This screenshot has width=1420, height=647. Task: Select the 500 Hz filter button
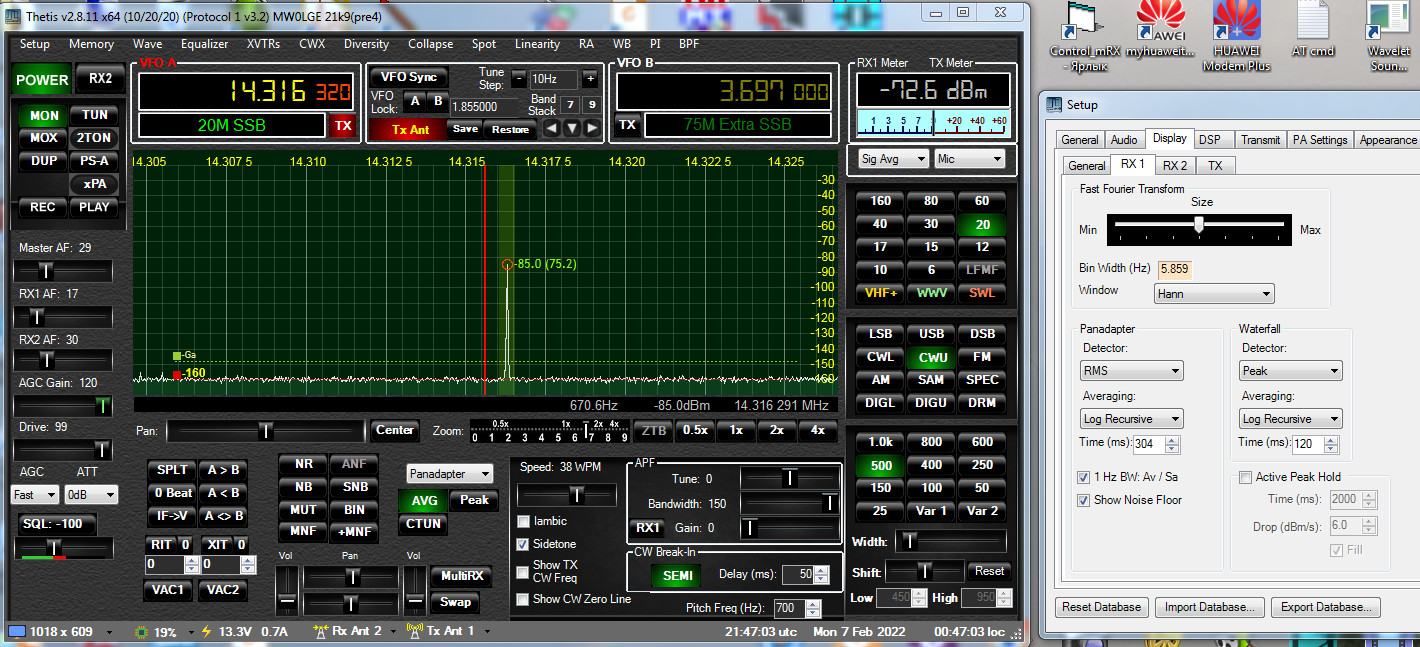point(880,465)
